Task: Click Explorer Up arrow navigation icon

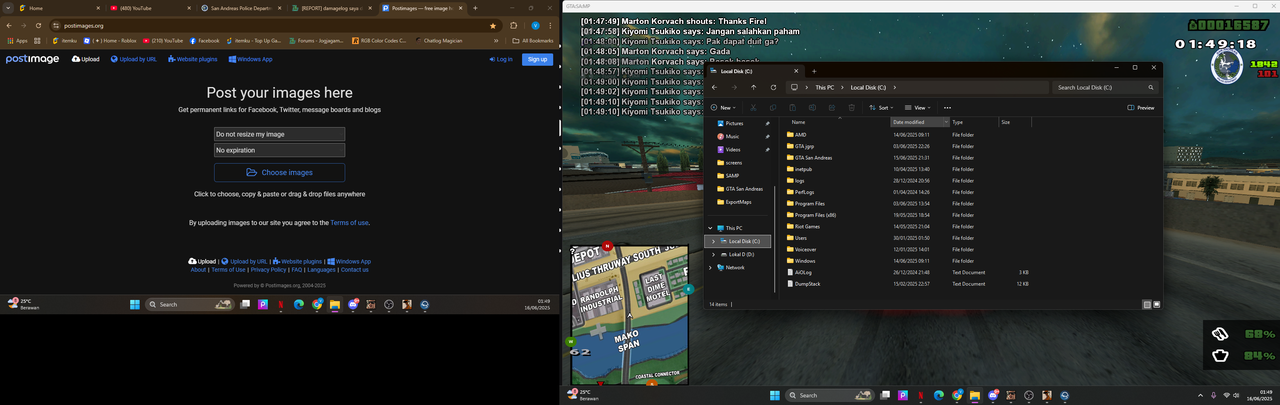Action: [x=754, y=87]
